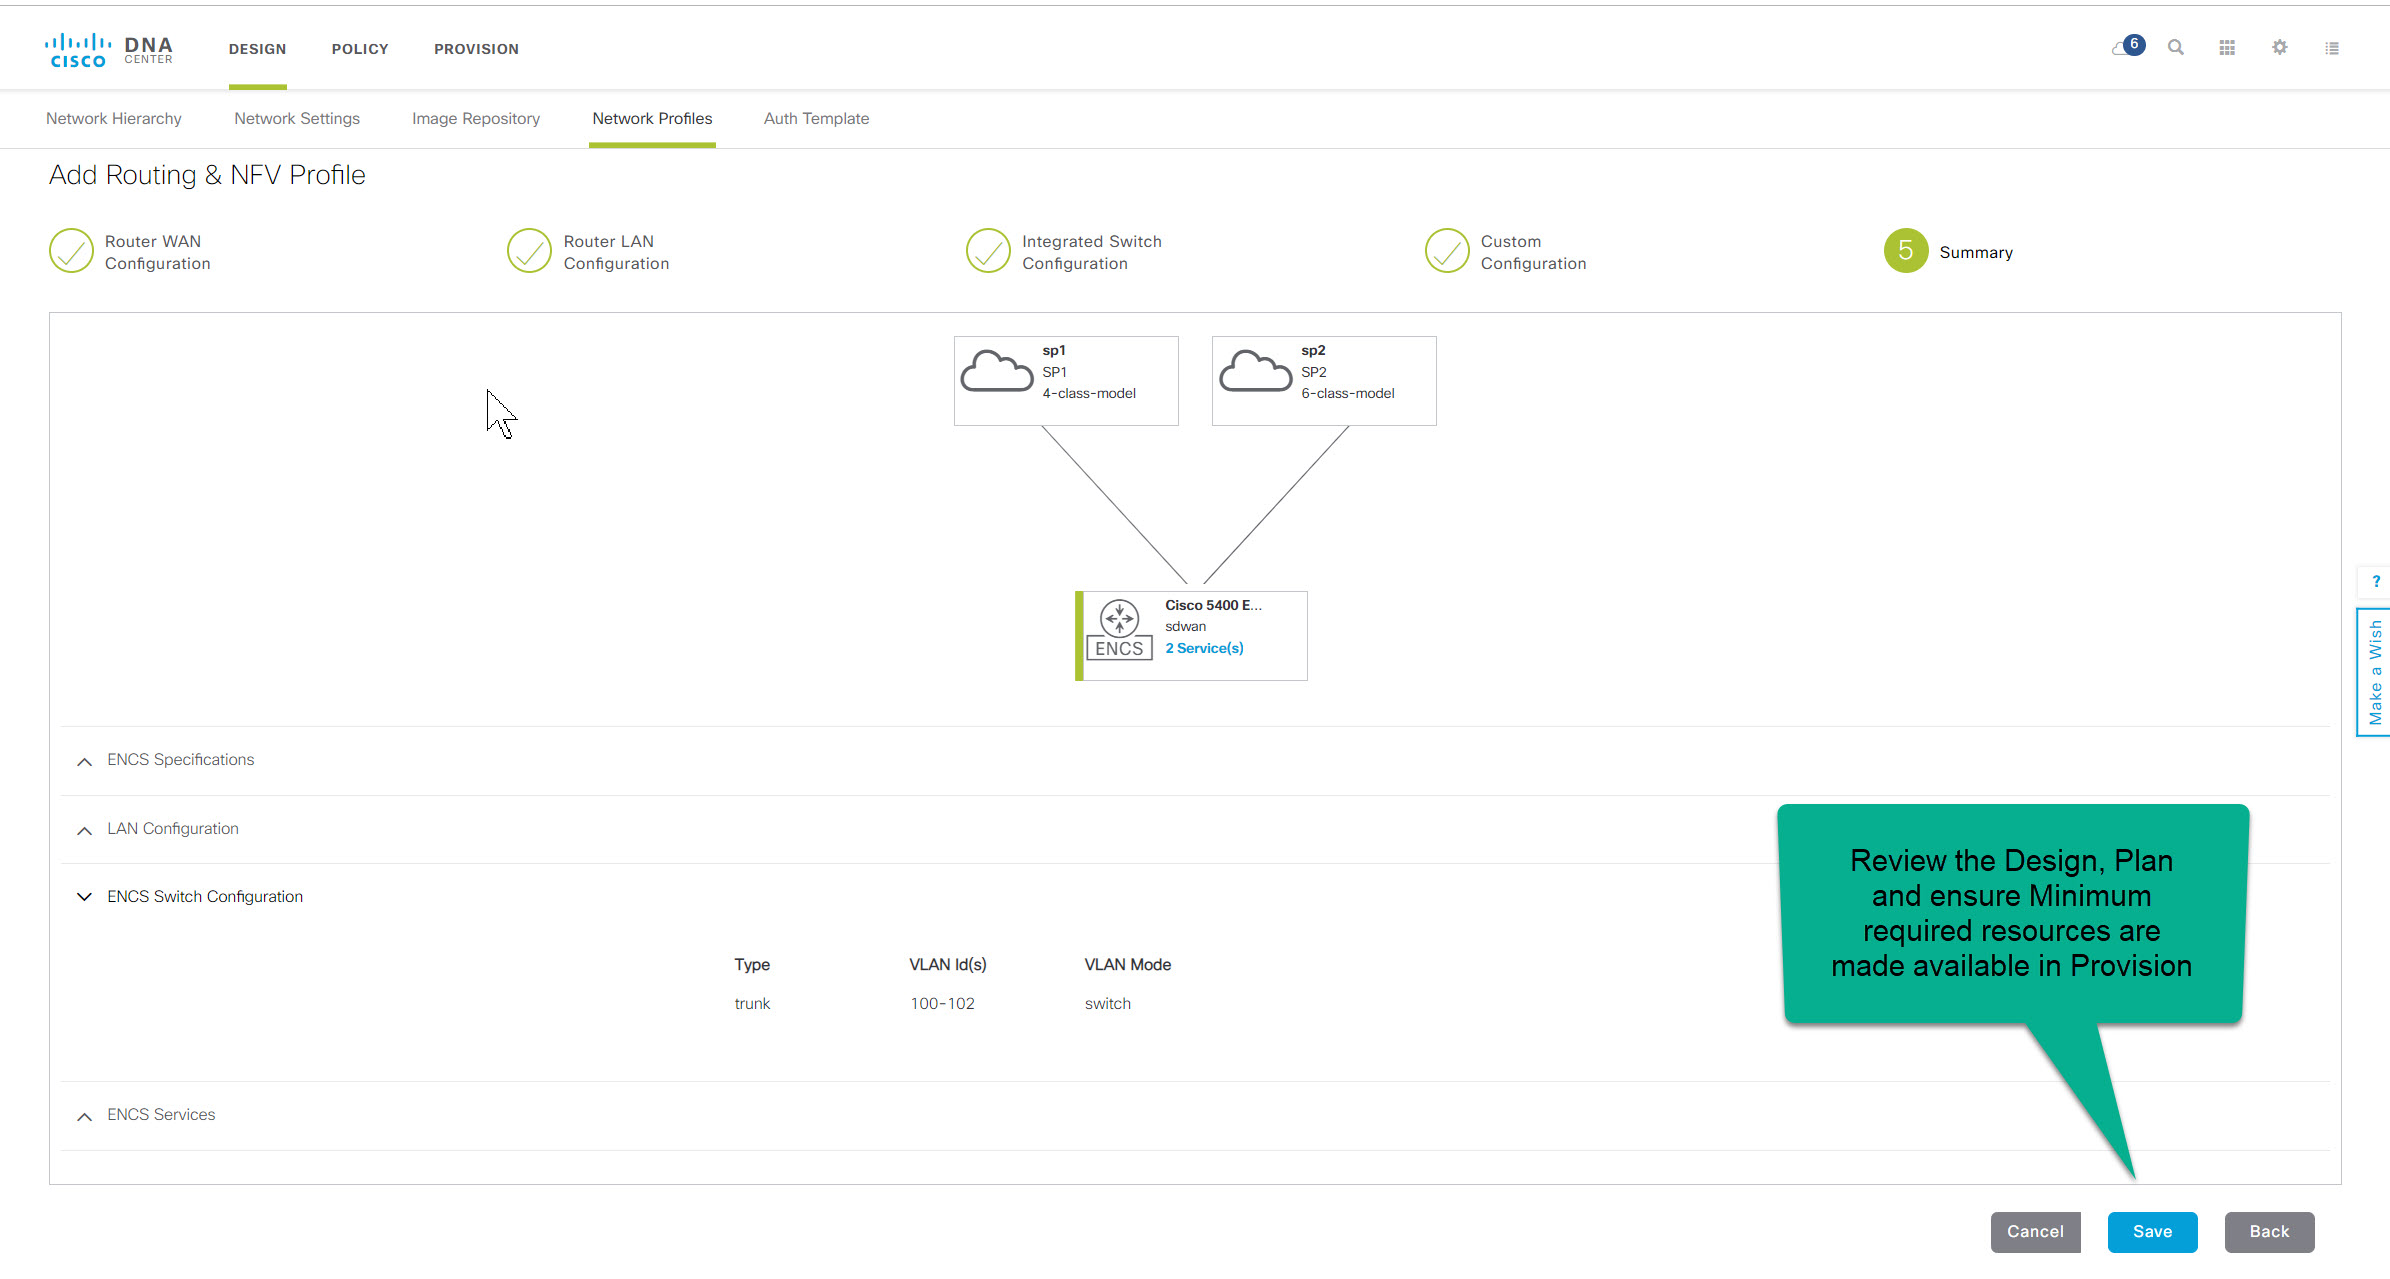Open Network Settings tab
The image size is (2390, 1279).
click(297, 118)
